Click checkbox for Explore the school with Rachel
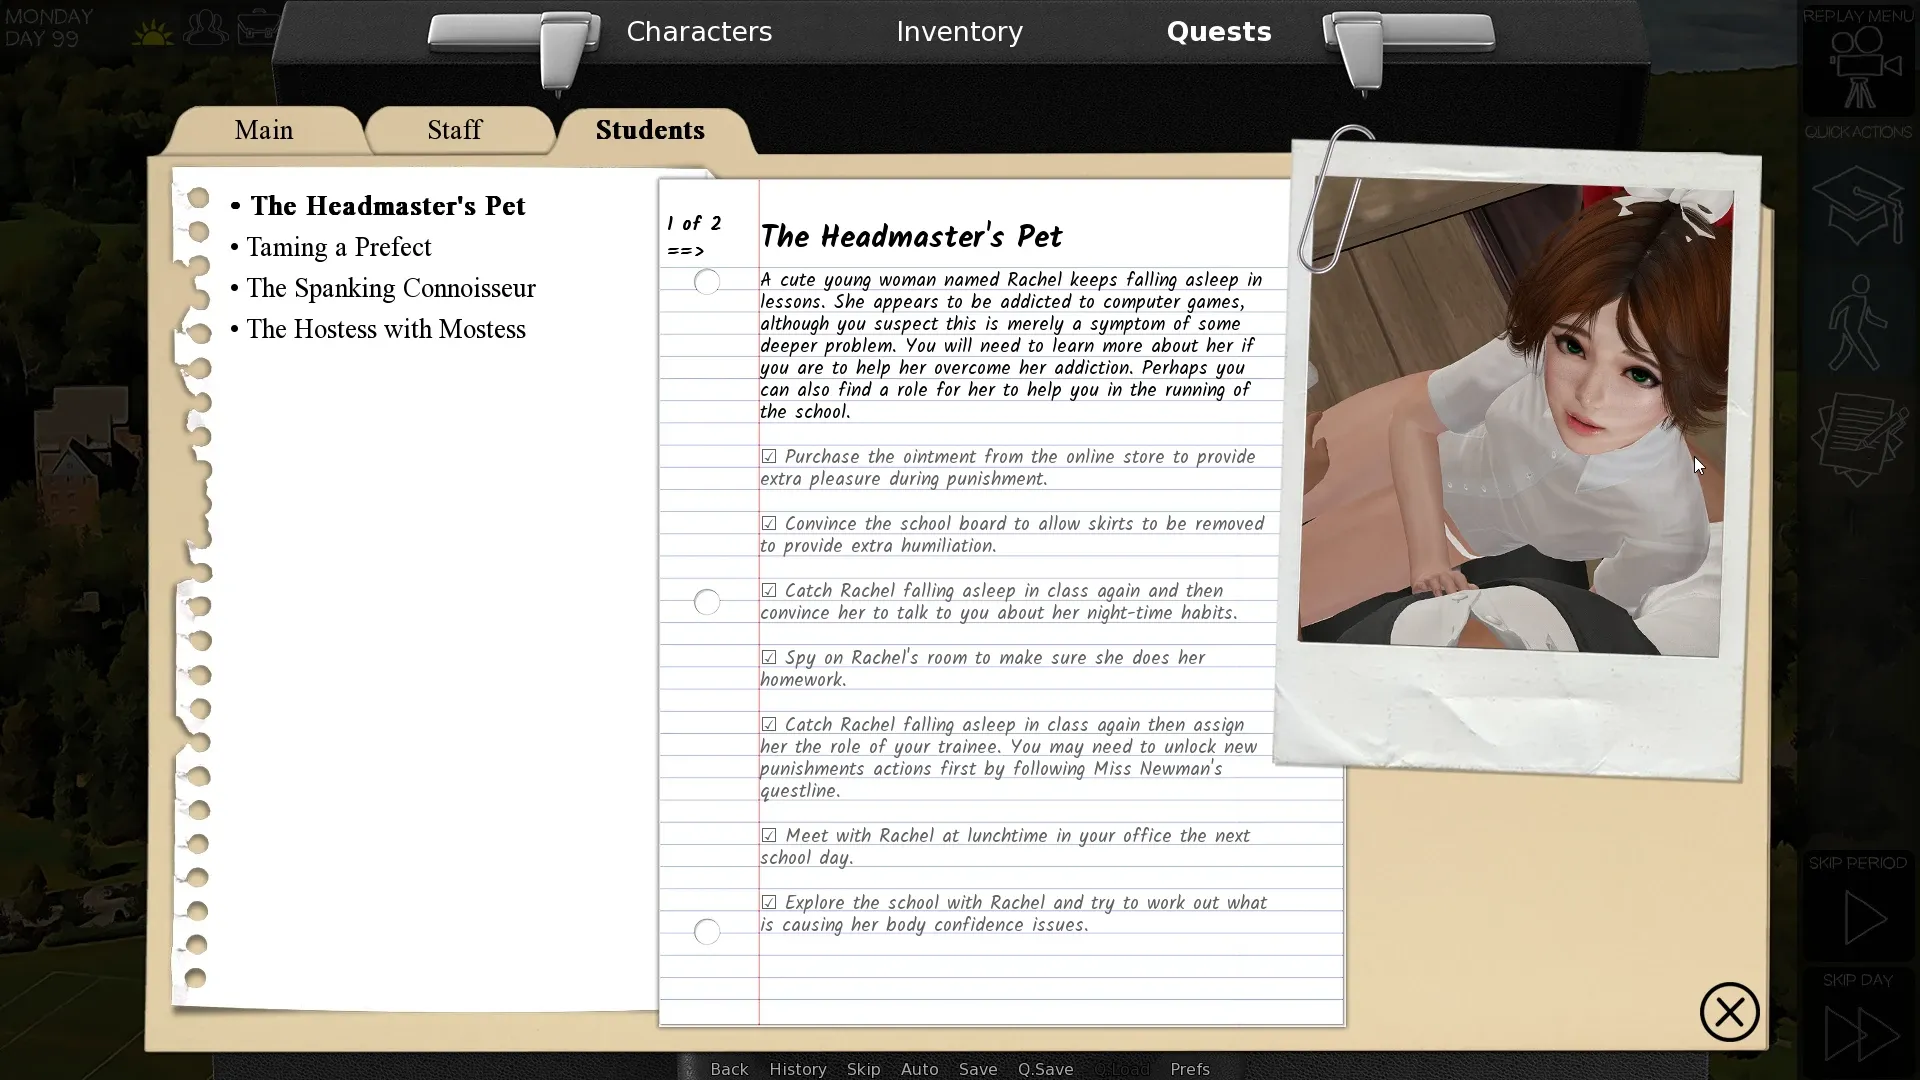 point(768,903)
